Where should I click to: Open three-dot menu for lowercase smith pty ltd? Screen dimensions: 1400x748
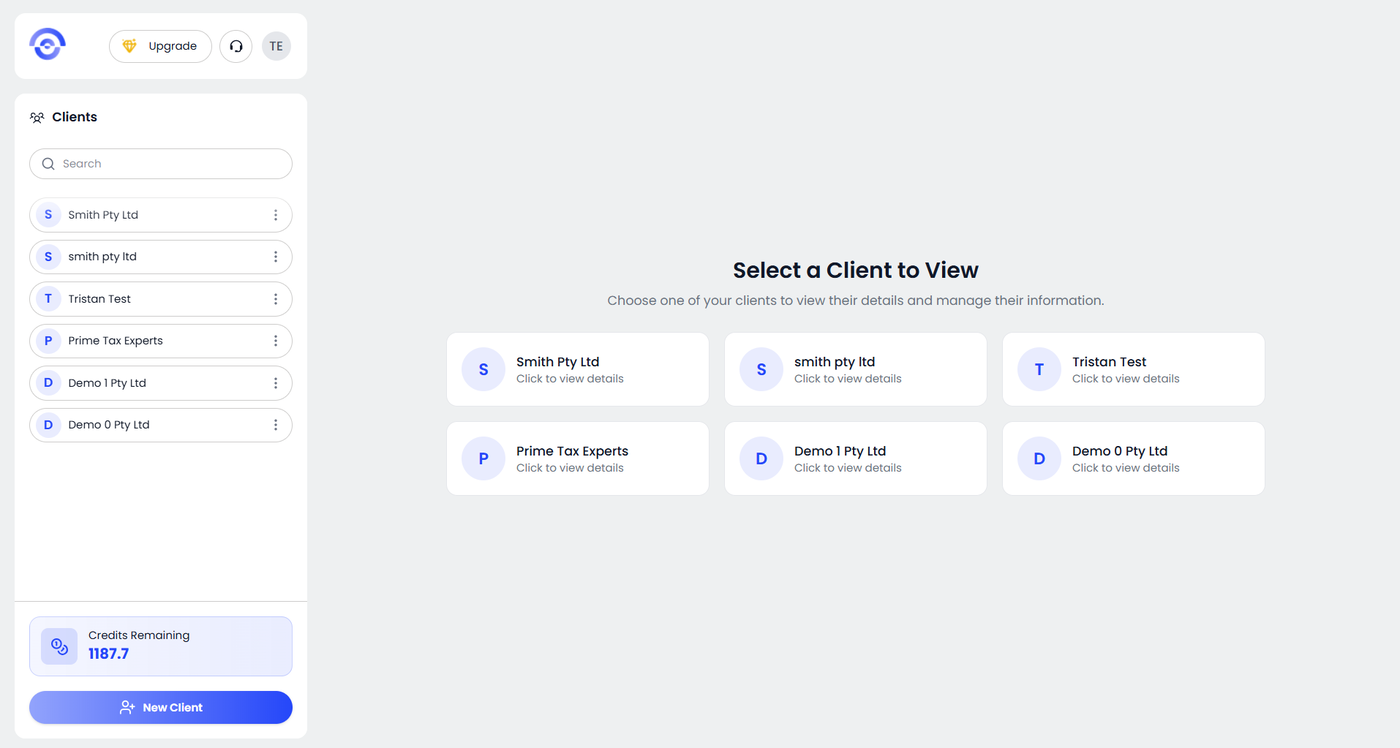click(276, 257)
